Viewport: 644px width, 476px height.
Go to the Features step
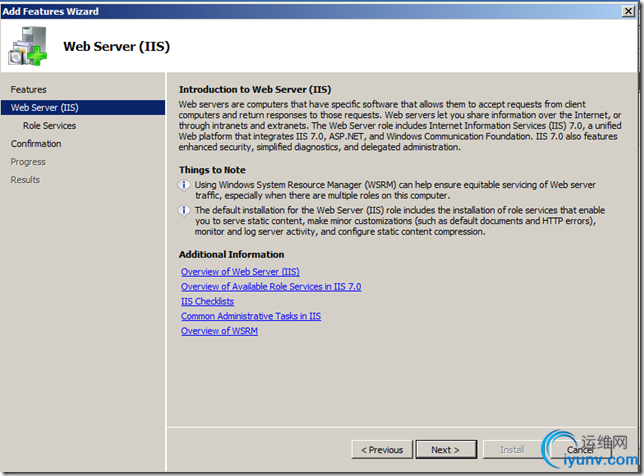28,90
